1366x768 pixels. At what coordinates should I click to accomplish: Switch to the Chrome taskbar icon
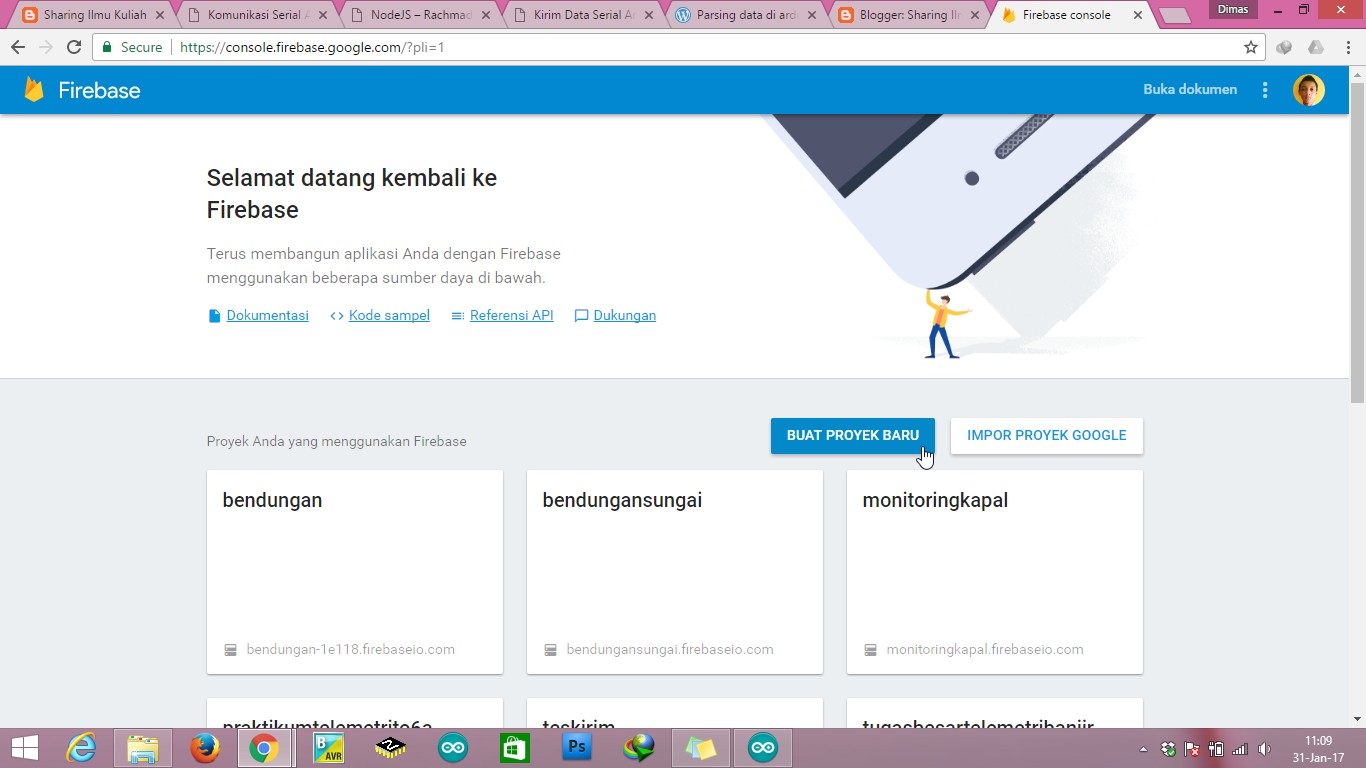pyautogui.click(x=264, y=748)
